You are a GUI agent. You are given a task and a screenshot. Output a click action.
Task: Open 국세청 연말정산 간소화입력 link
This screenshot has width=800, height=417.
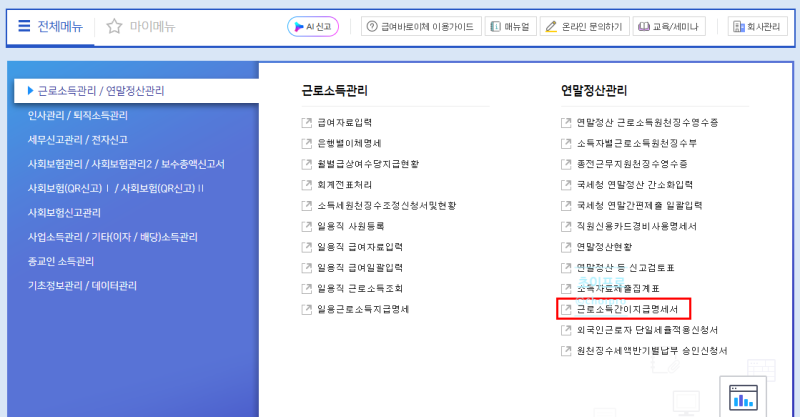(635, 185)
